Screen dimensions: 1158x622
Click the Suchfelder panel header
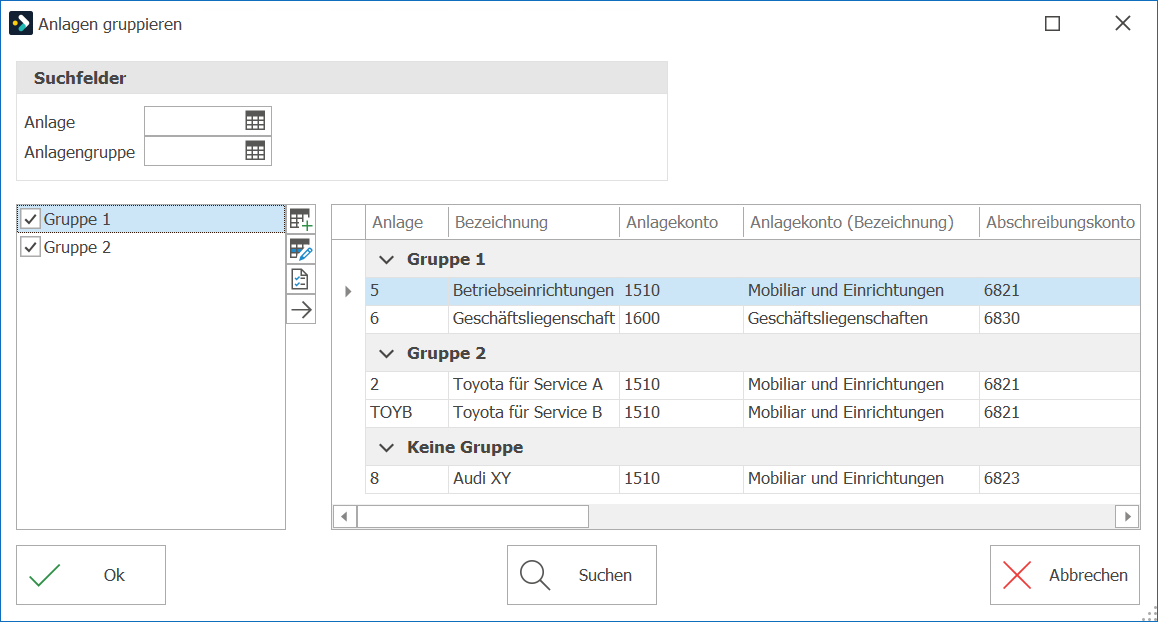pos(342,78)
